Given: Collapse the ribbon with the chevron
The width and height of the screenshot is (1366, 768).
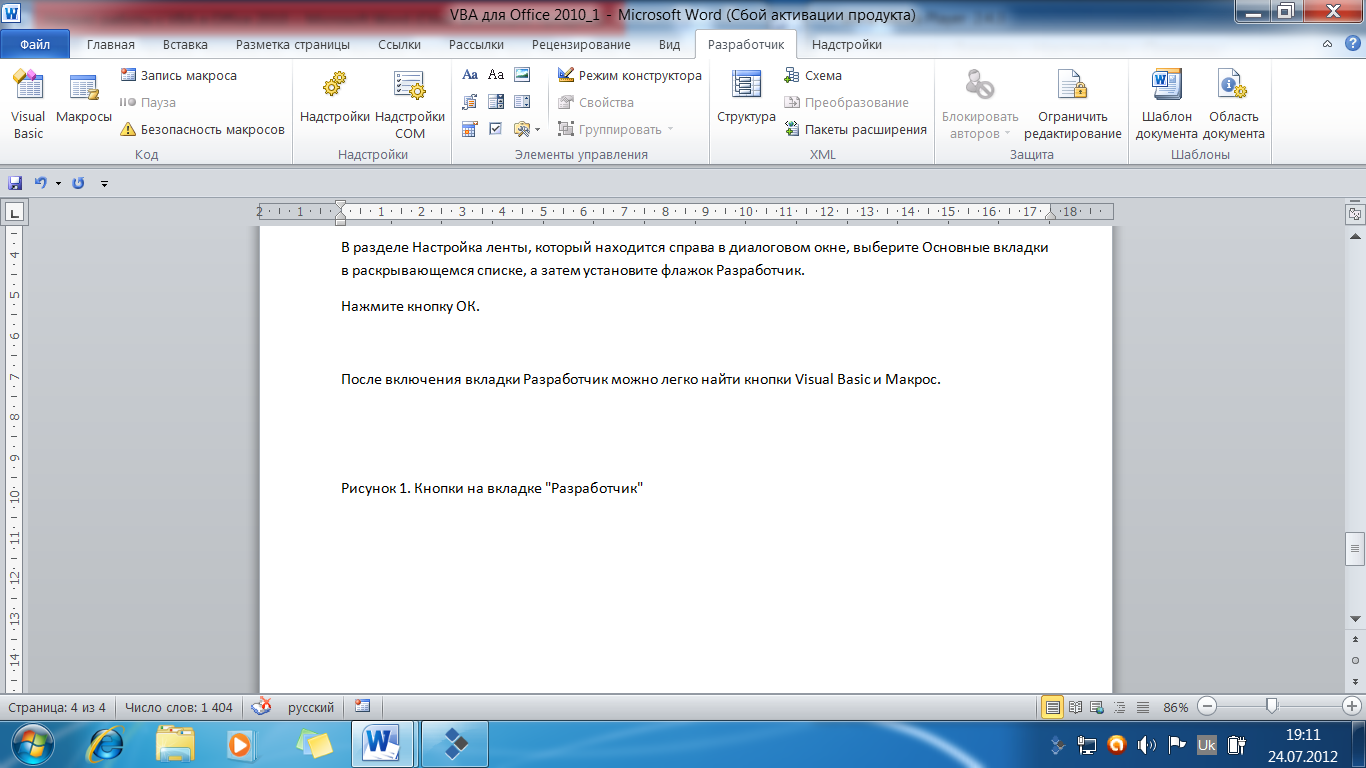Looking at the screenshot, I should click(x=1327, y=45).
